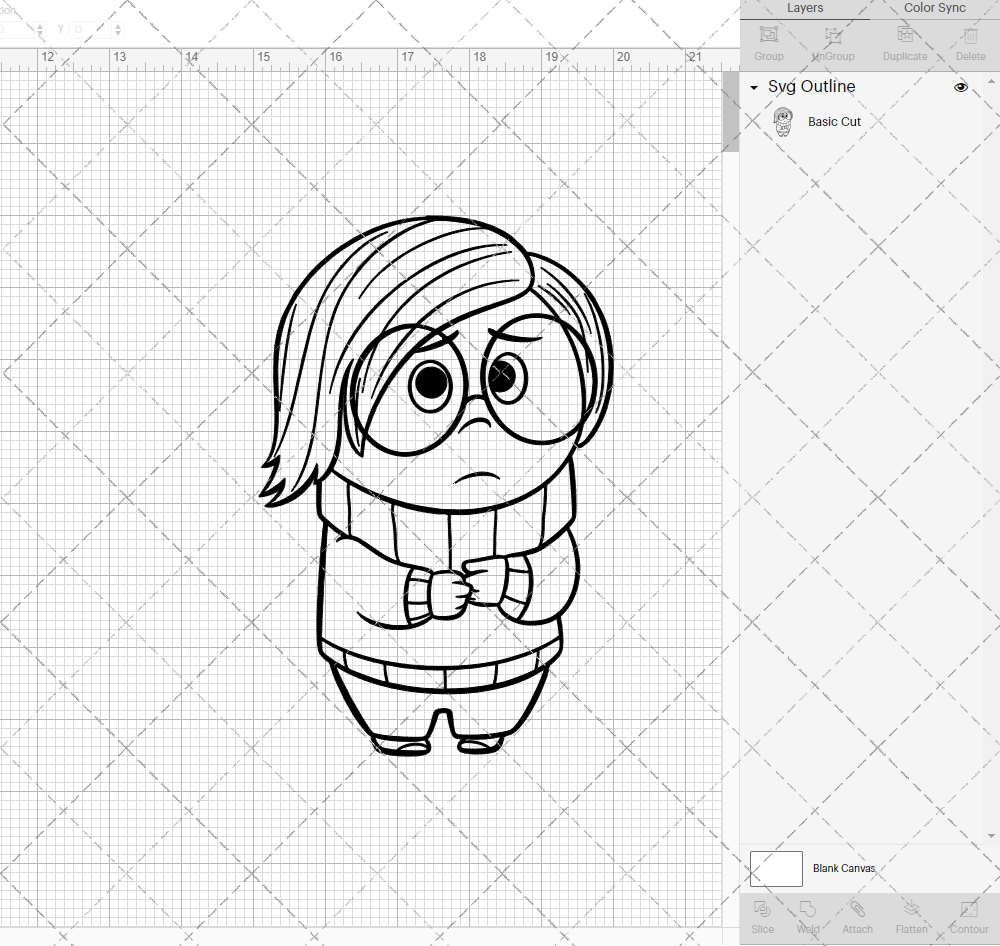Viewport: 1000px width, 946px height.
Task: Click the Y position stepper arrow
Action: click(118, 29)
